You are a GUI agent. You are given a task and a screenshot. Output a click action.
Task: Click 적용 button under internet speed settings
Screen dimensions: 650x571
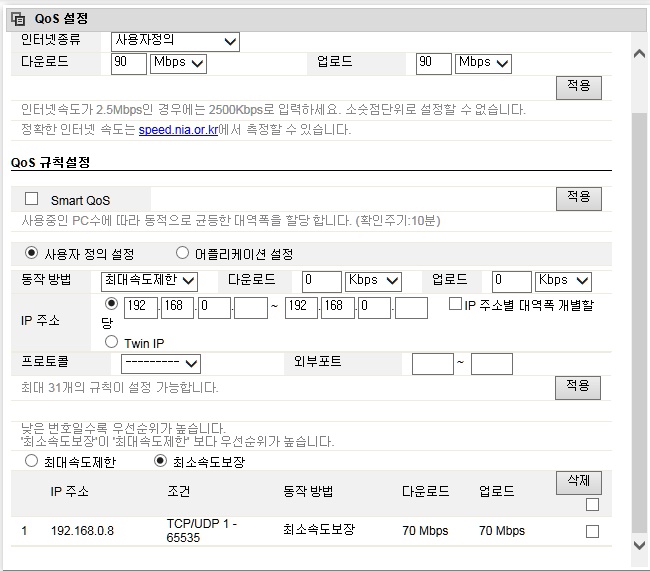(579, 87)
